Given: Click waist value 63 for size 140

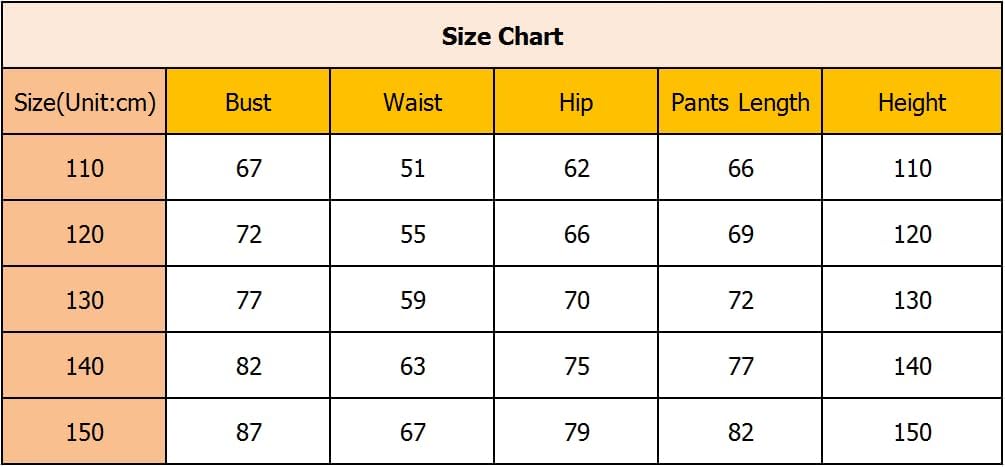Looking at the screenshot, I should tap(412, 366).
